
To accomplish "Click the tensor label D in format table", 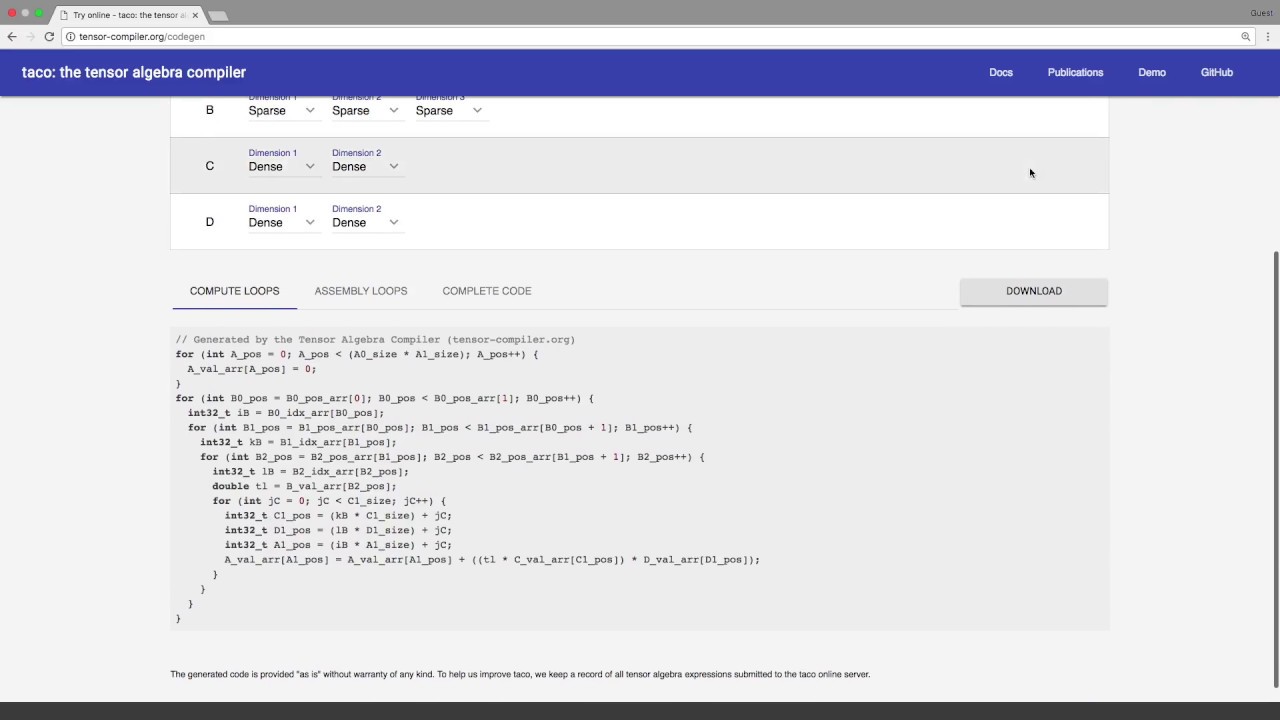I will coord(210,222).
